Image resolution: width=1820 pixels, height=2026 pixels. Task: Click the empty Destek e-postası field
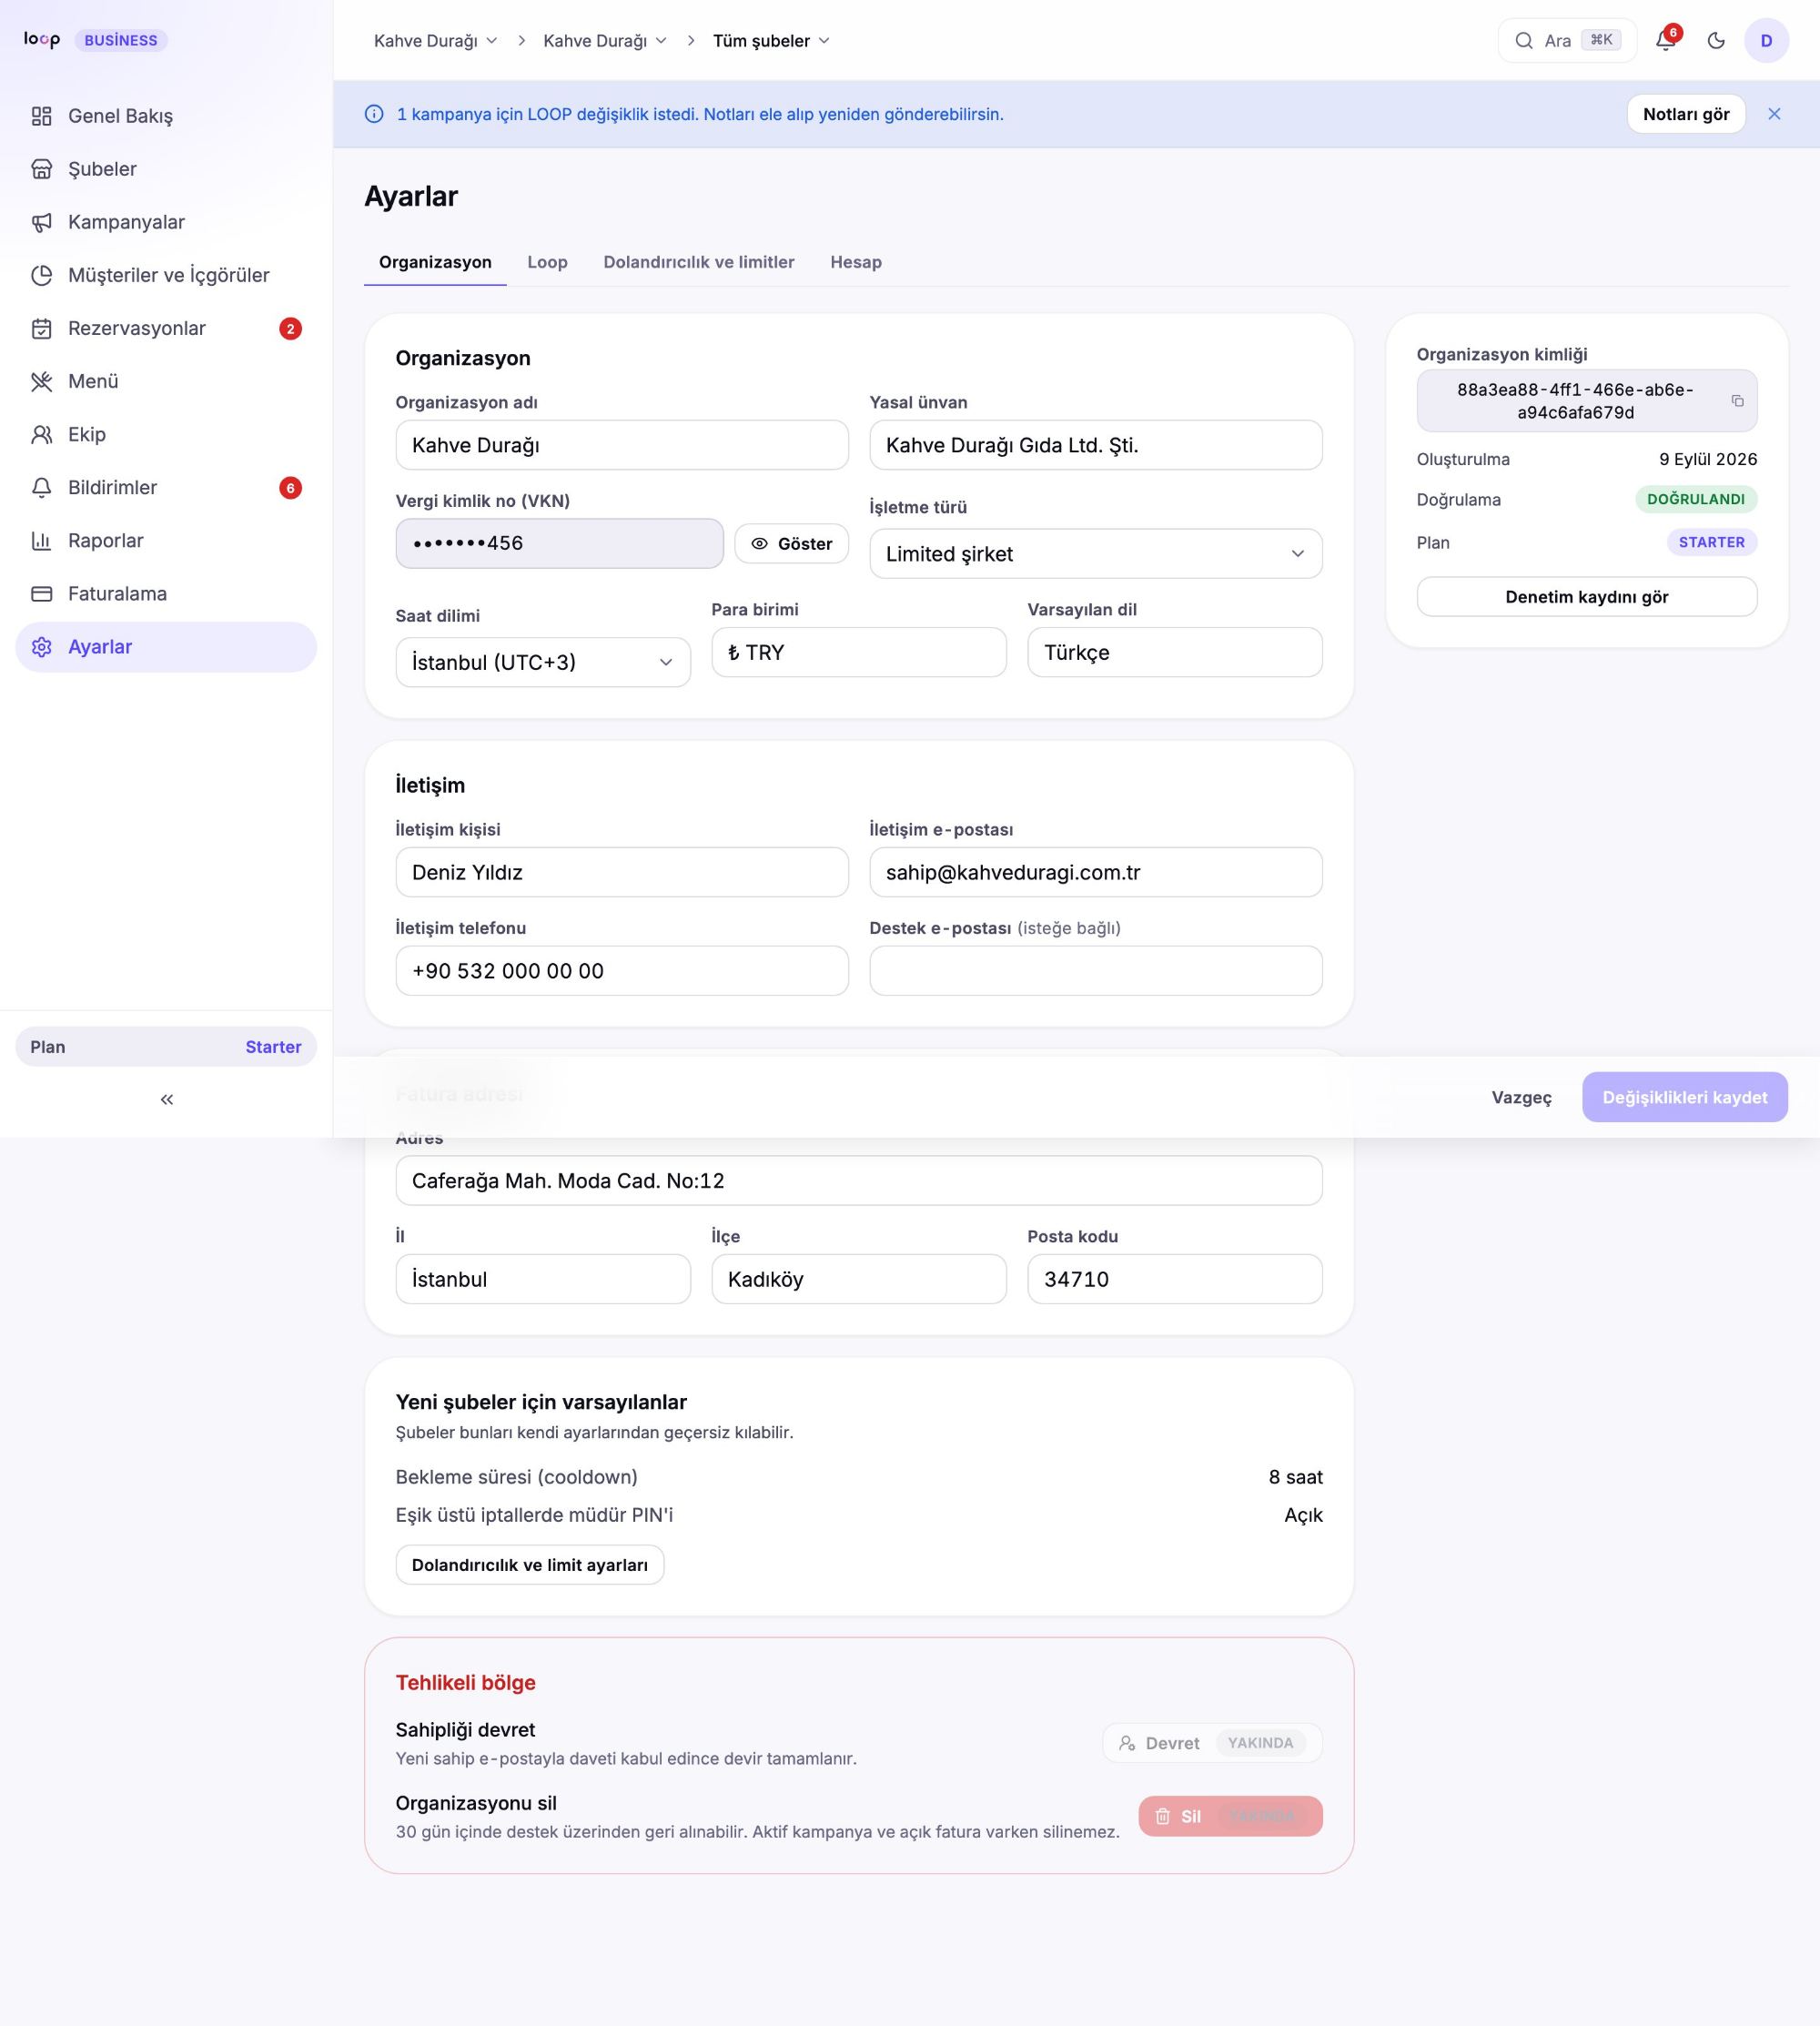point(1096,971)
